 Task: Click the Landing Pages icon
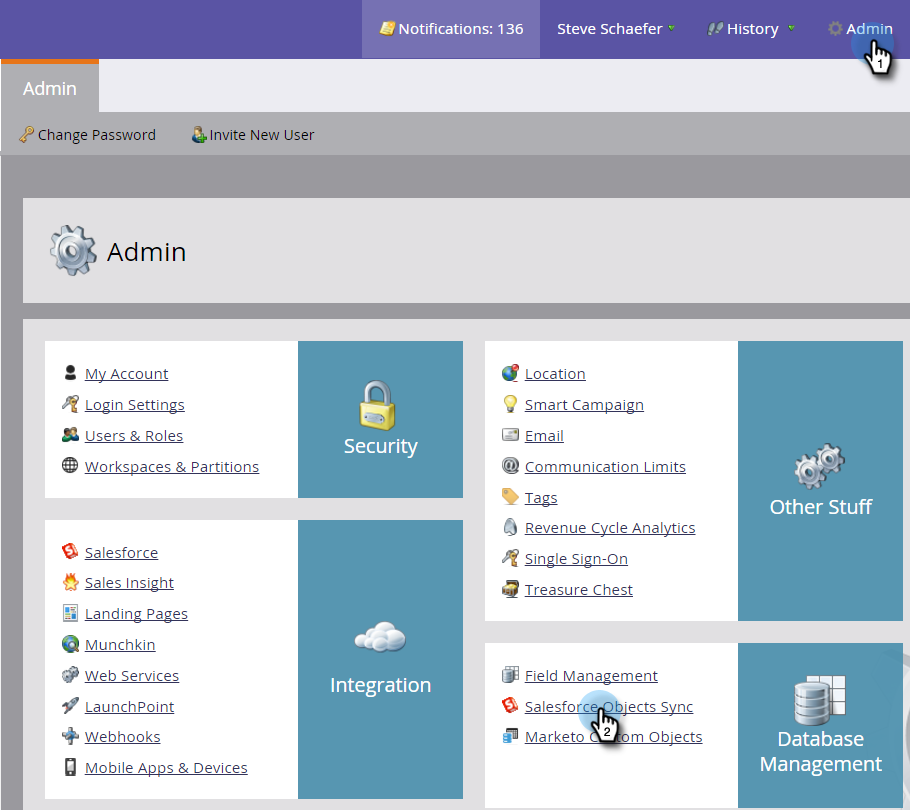click(70, 613)
